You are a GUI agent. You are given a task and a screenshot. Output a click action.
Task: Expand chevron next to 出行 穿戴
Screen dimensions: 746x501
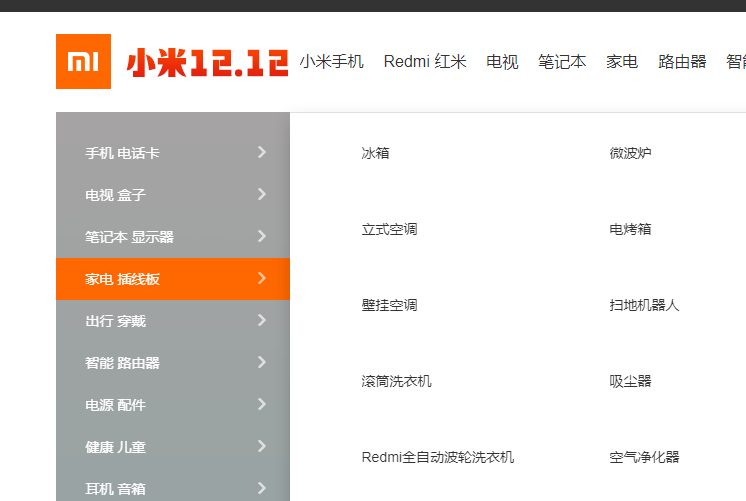pyautogui.click(x=262, y=320)
